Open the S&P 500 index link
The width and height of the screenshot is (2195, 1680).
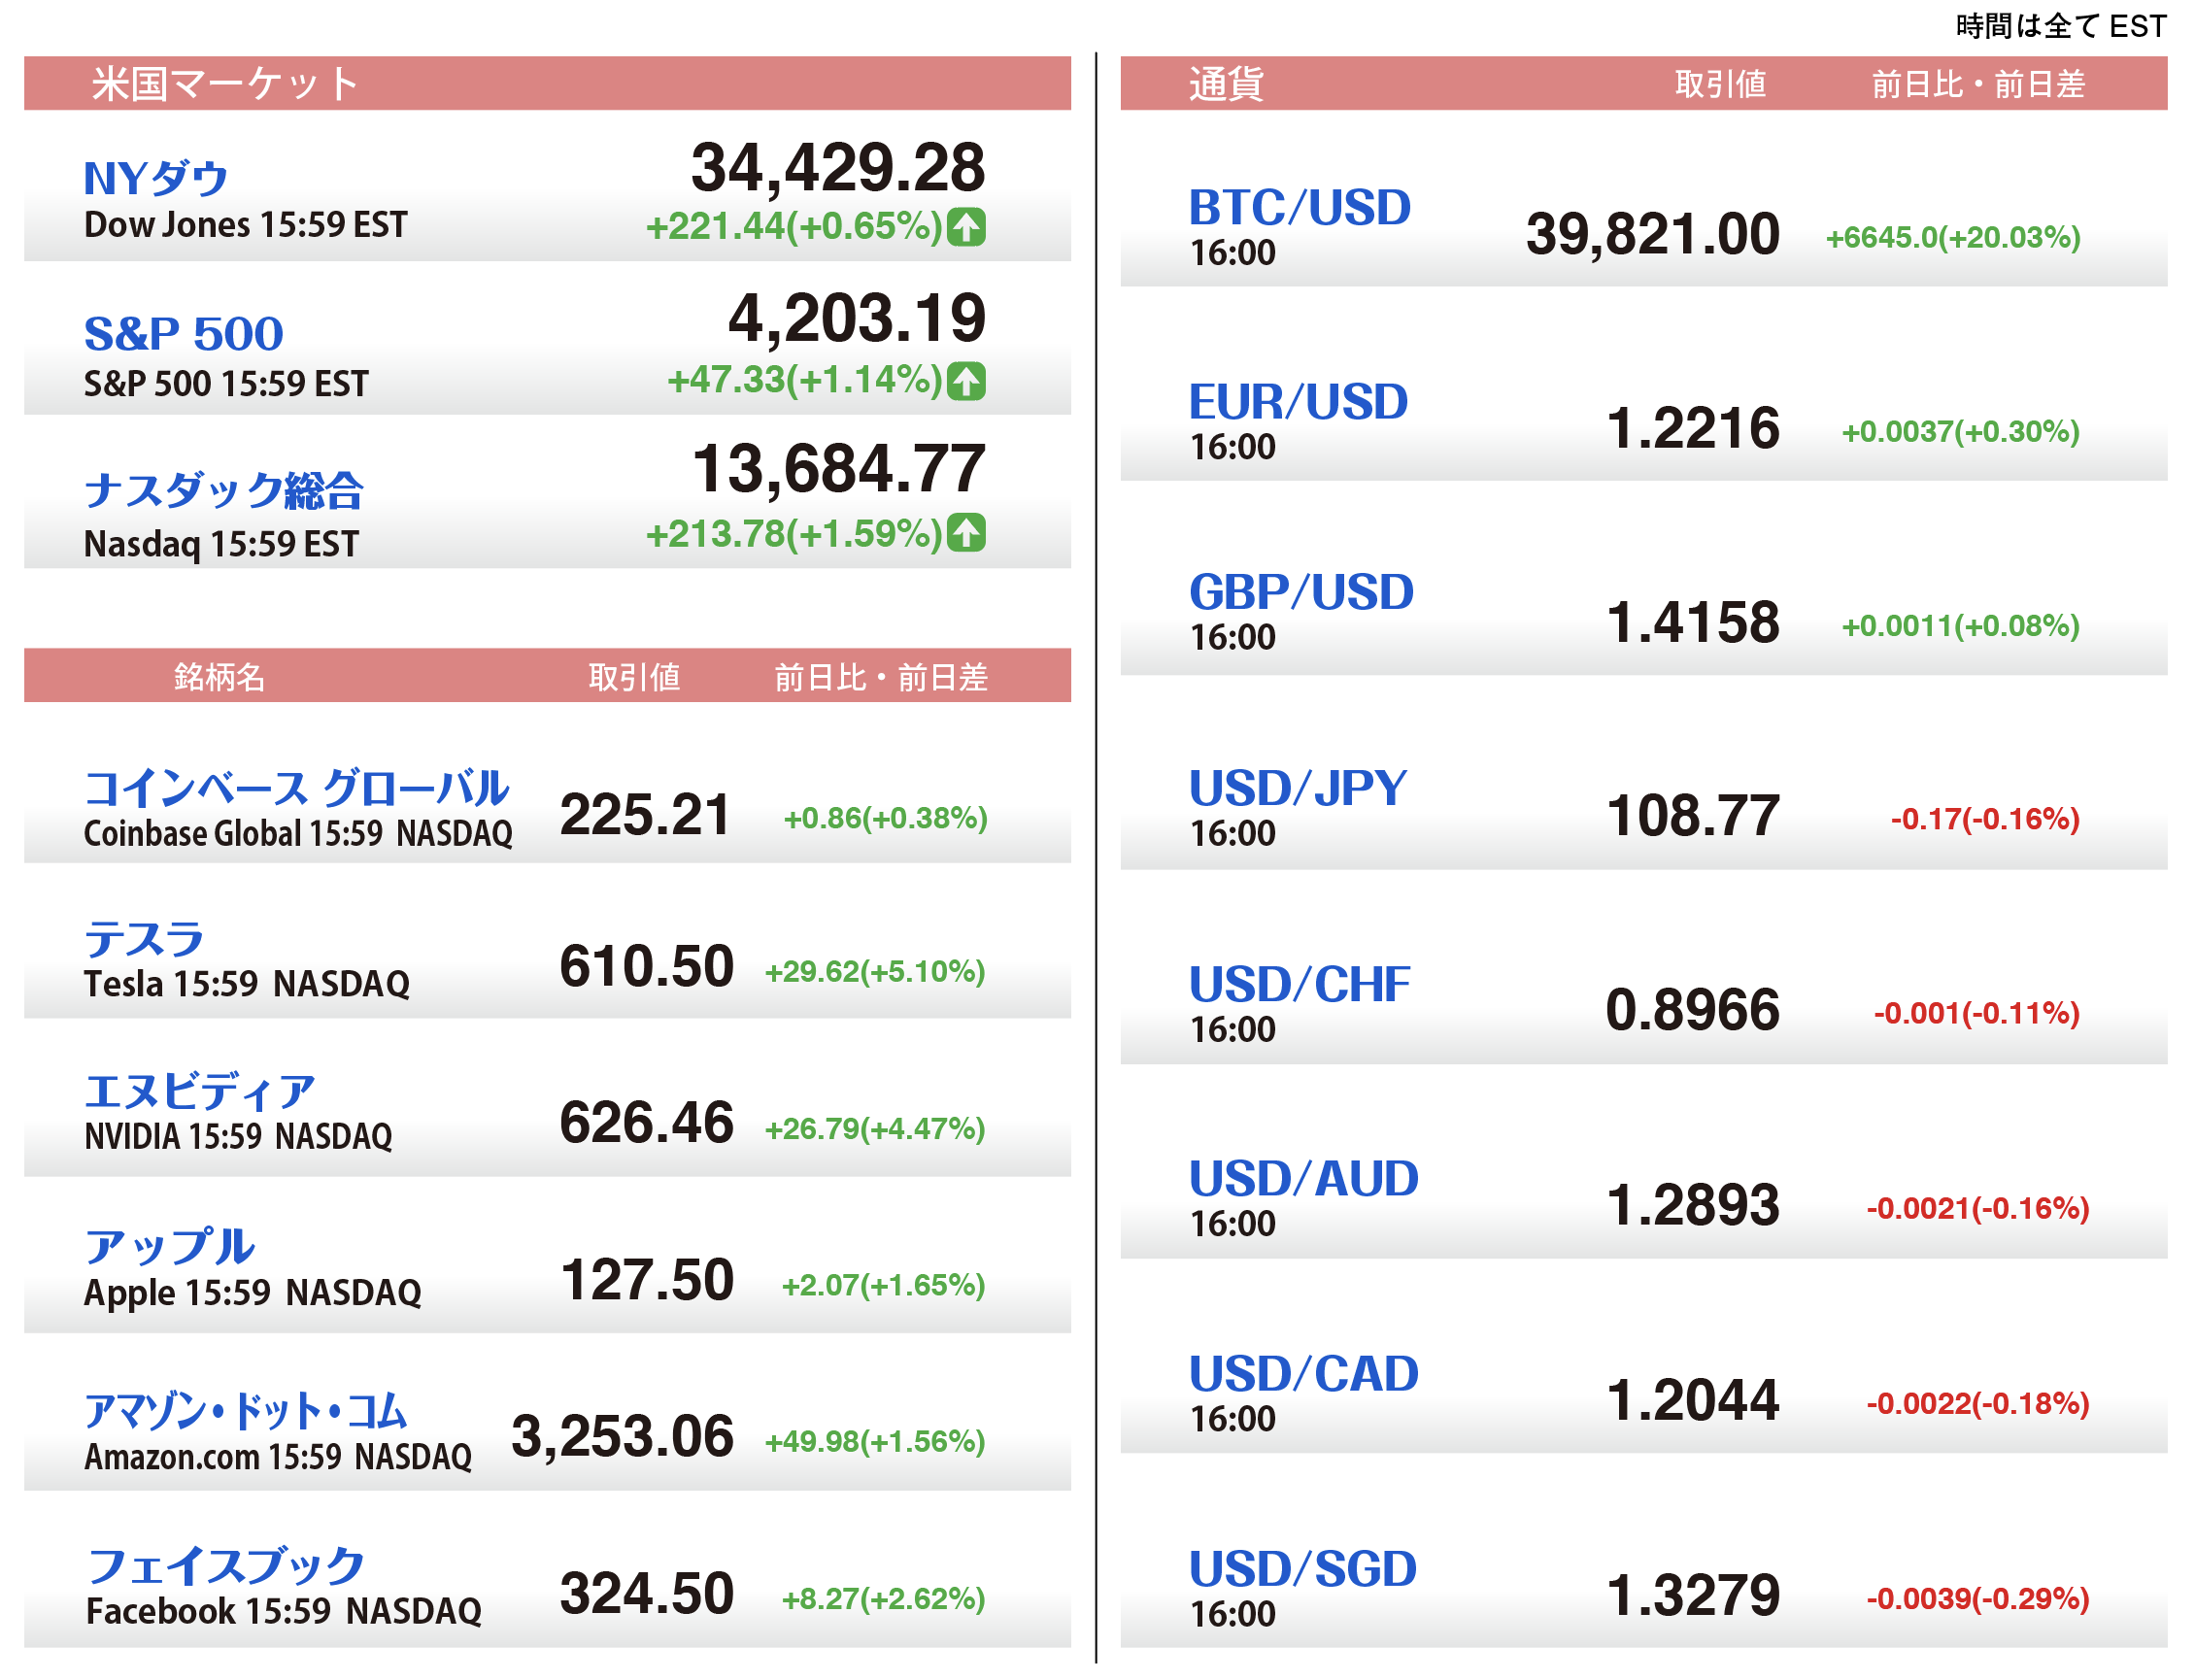pos(184,334)
